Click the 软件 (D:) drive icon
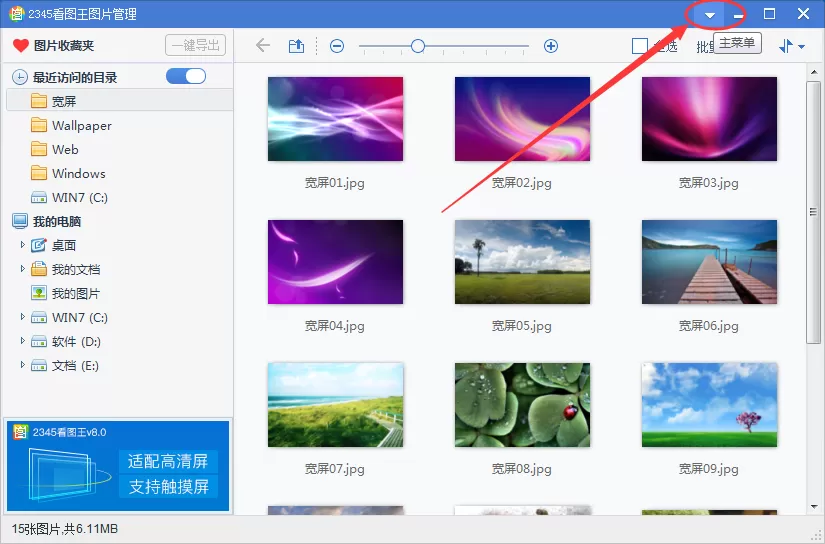 (38, 342)
